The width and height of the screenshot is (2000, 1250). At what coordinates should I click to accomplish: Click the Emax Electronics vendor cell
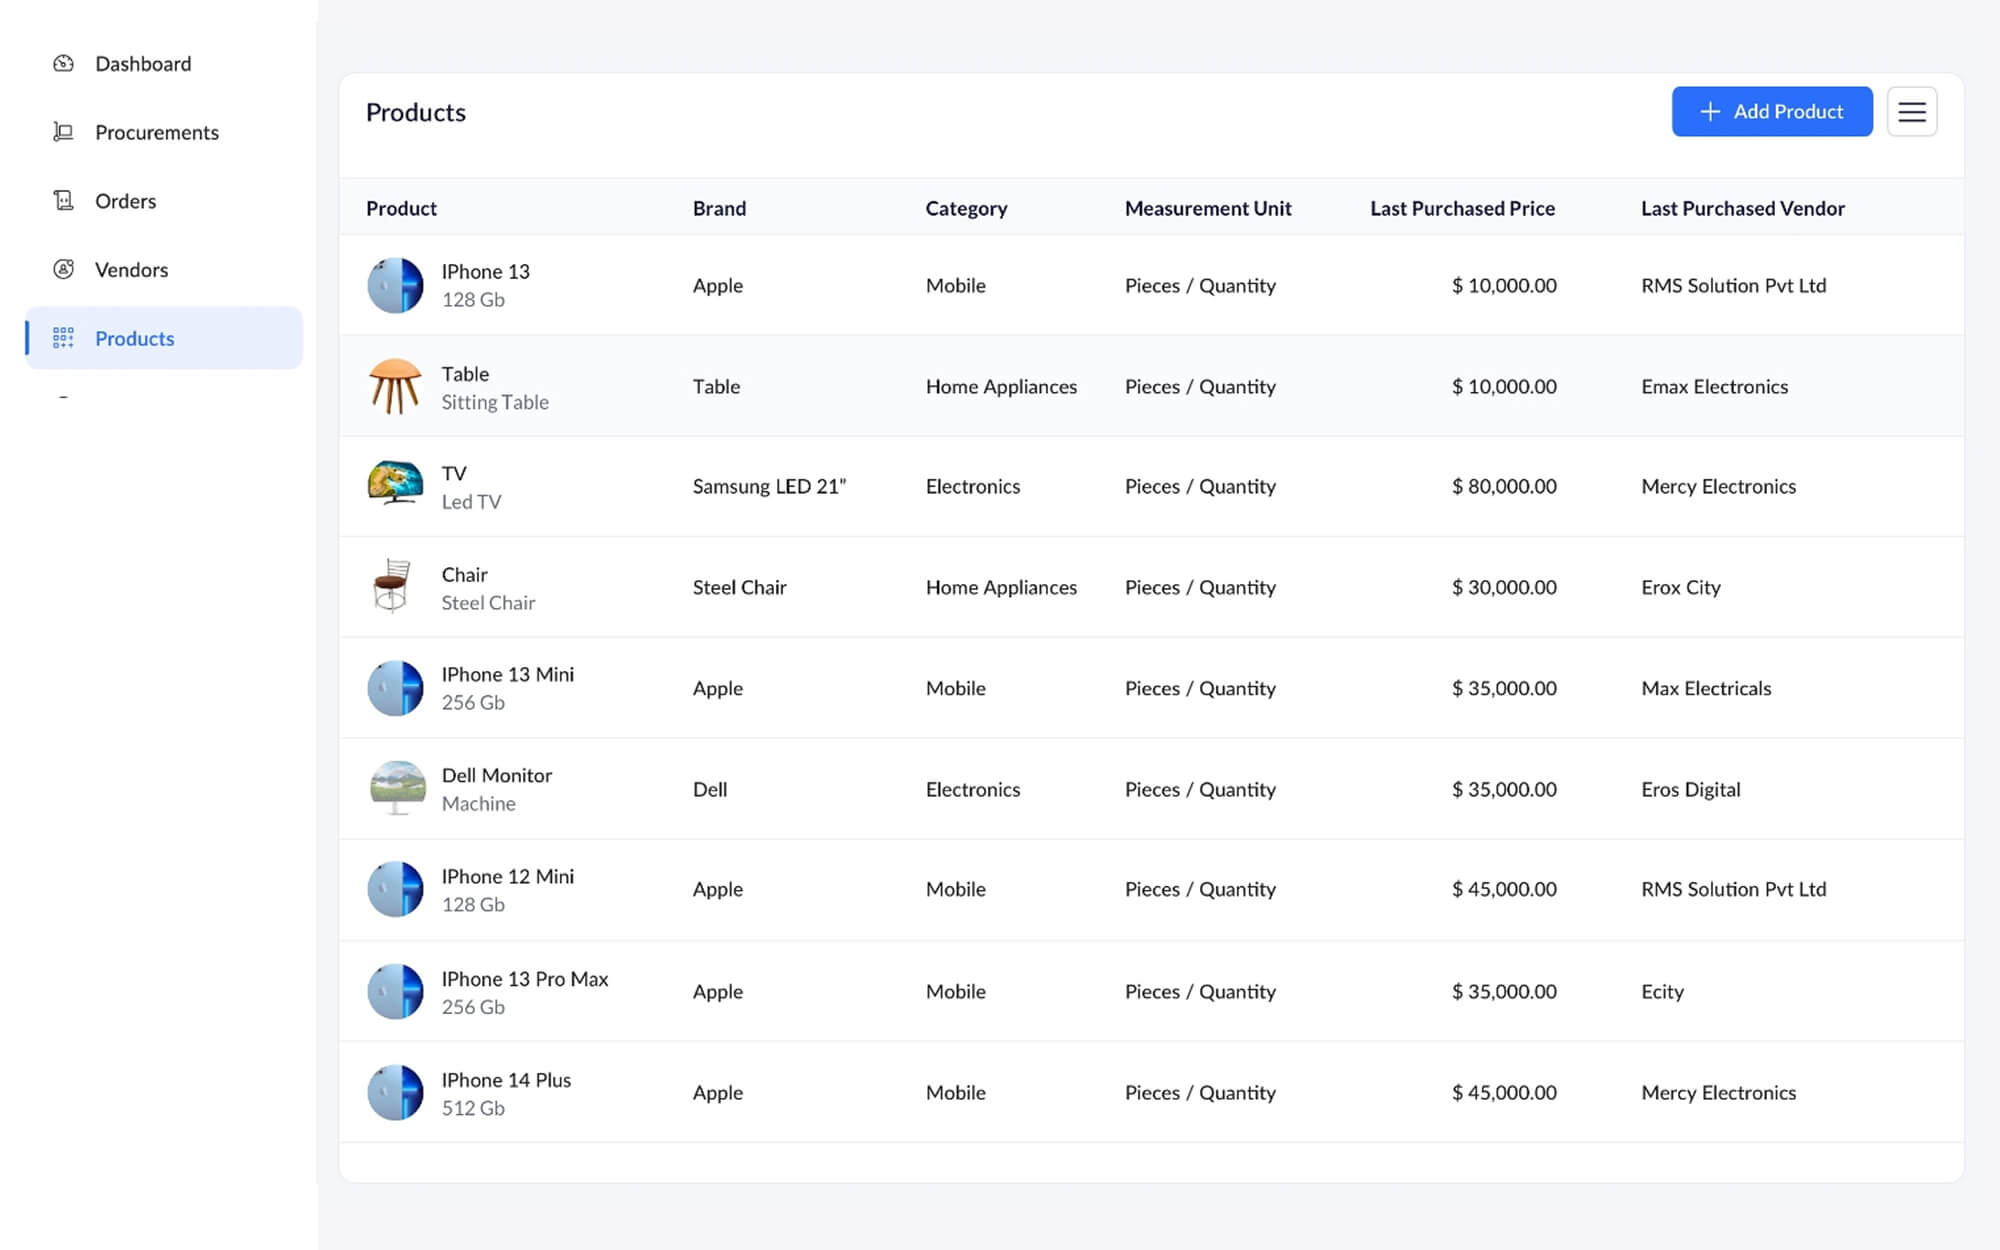pyautogui.click(x=1714, y=386)
